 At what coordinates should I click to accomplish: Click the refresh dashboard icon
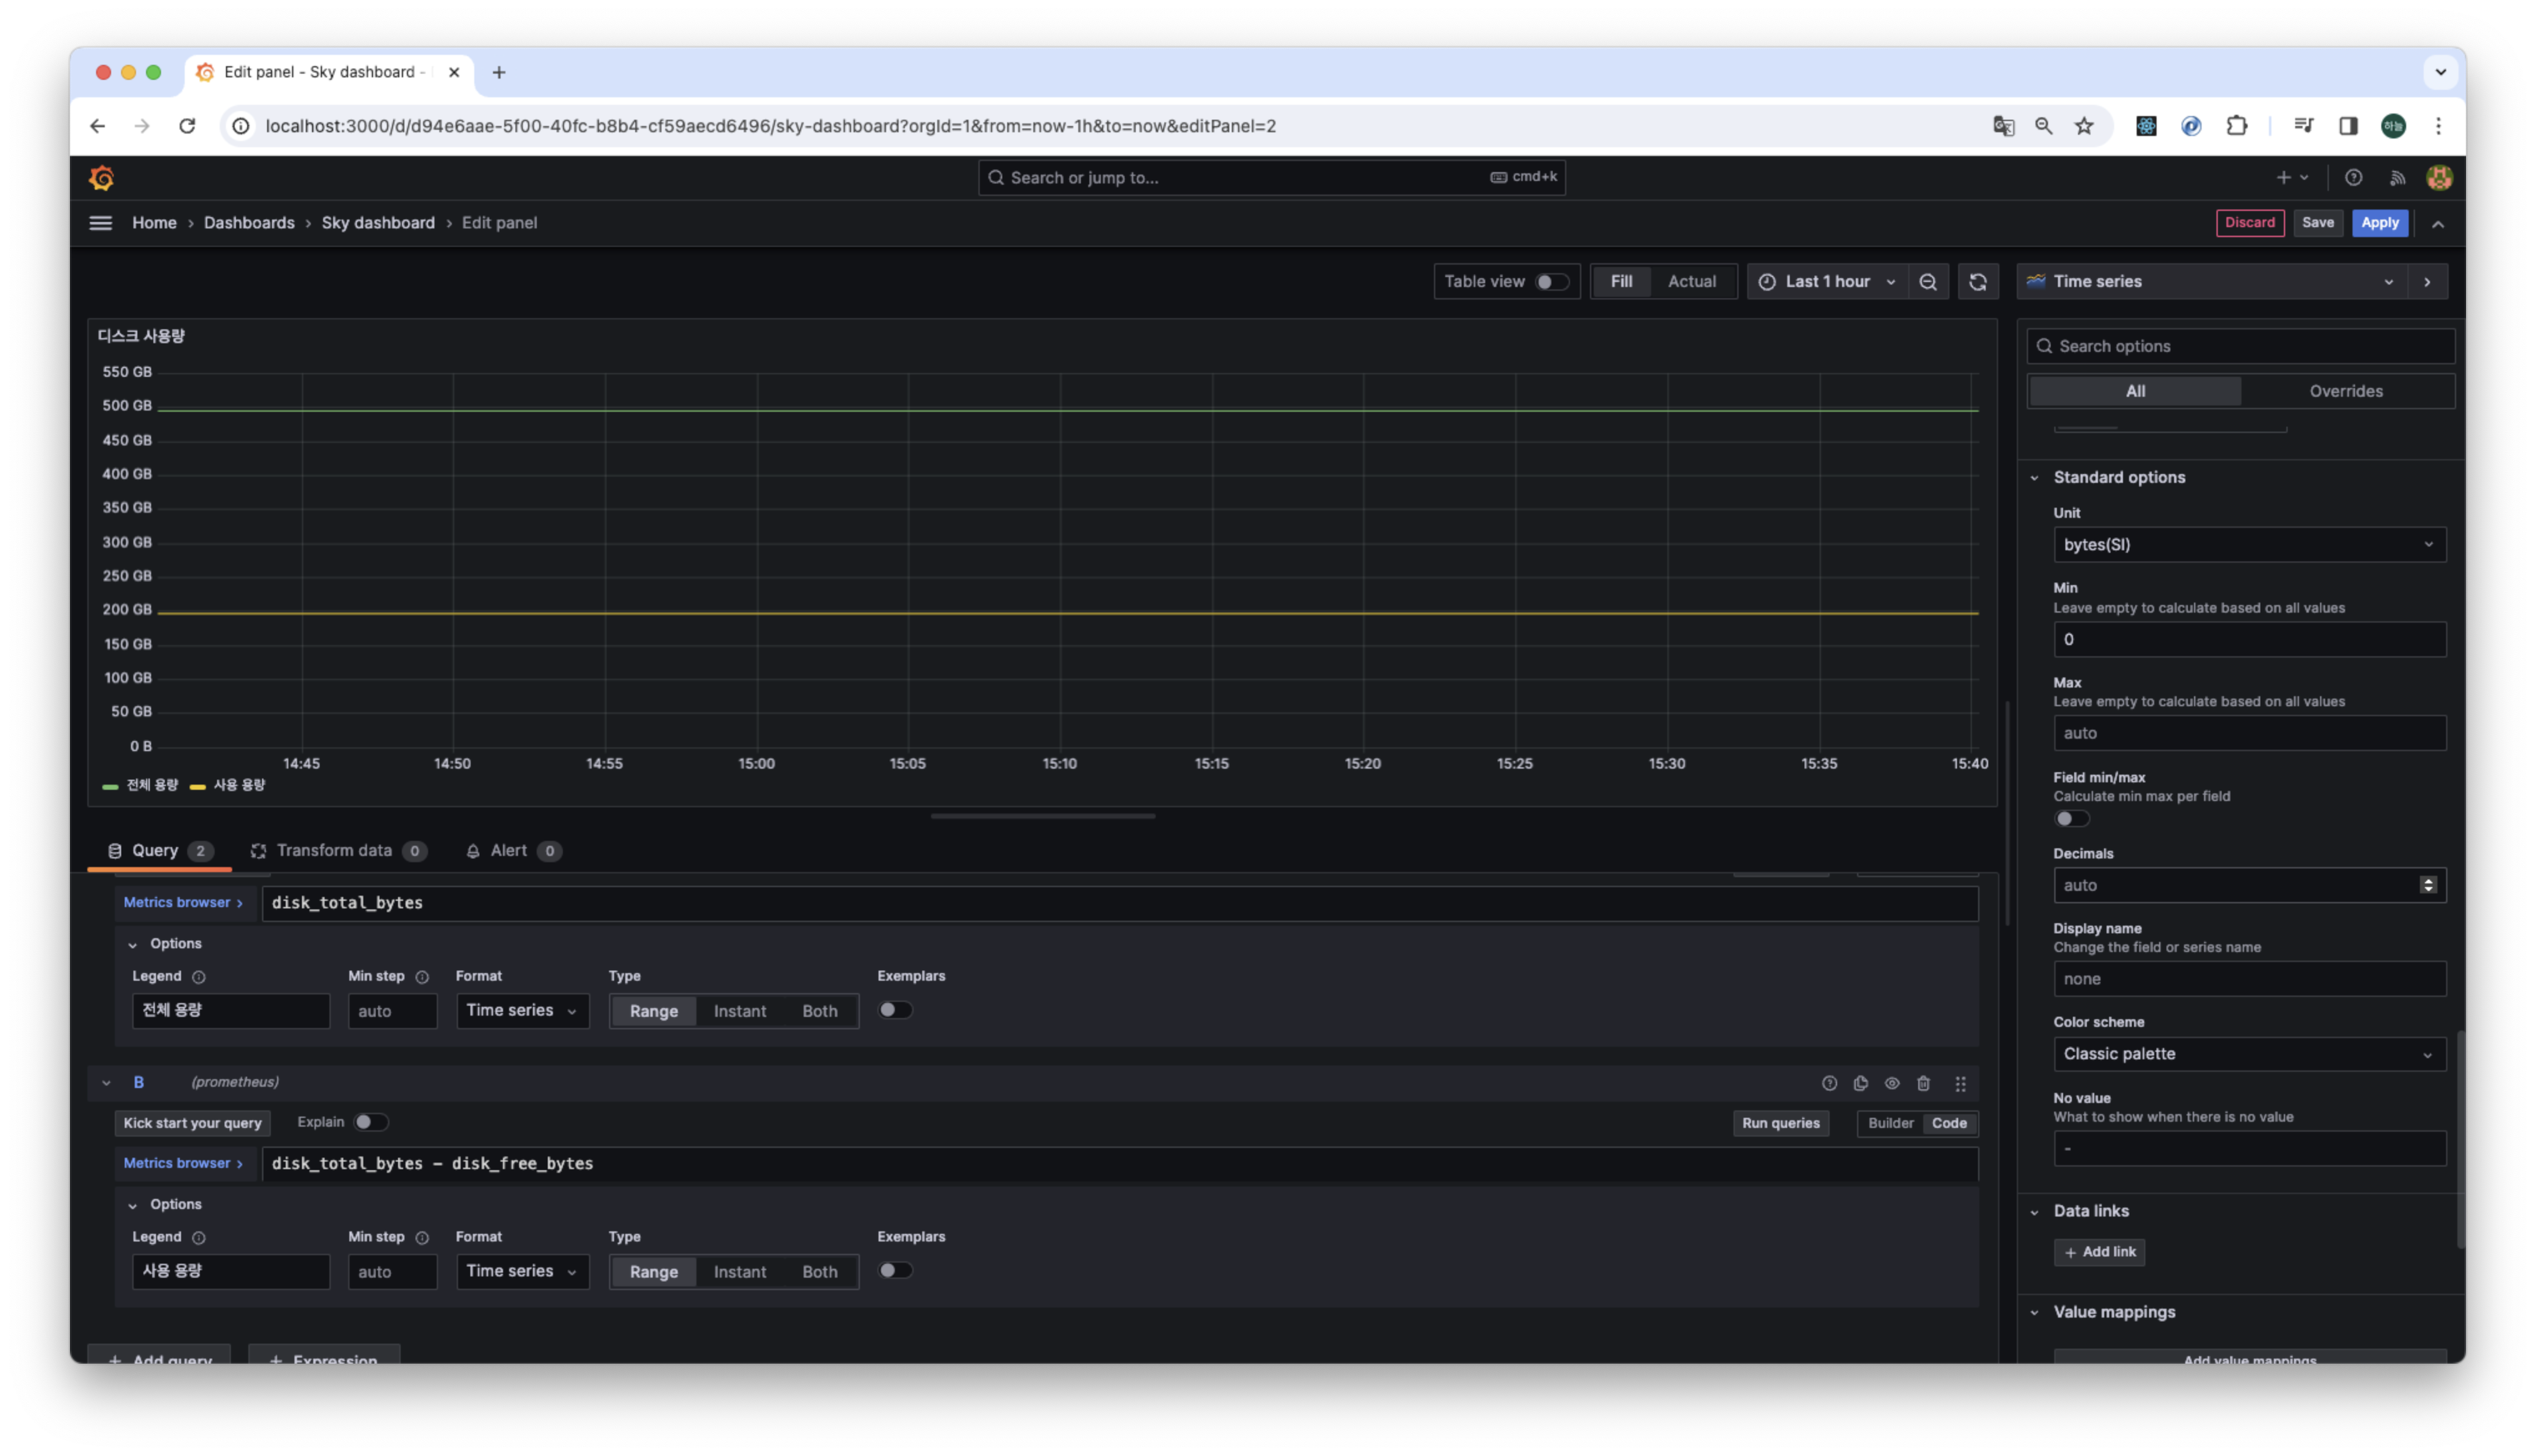click(1977, 282)
